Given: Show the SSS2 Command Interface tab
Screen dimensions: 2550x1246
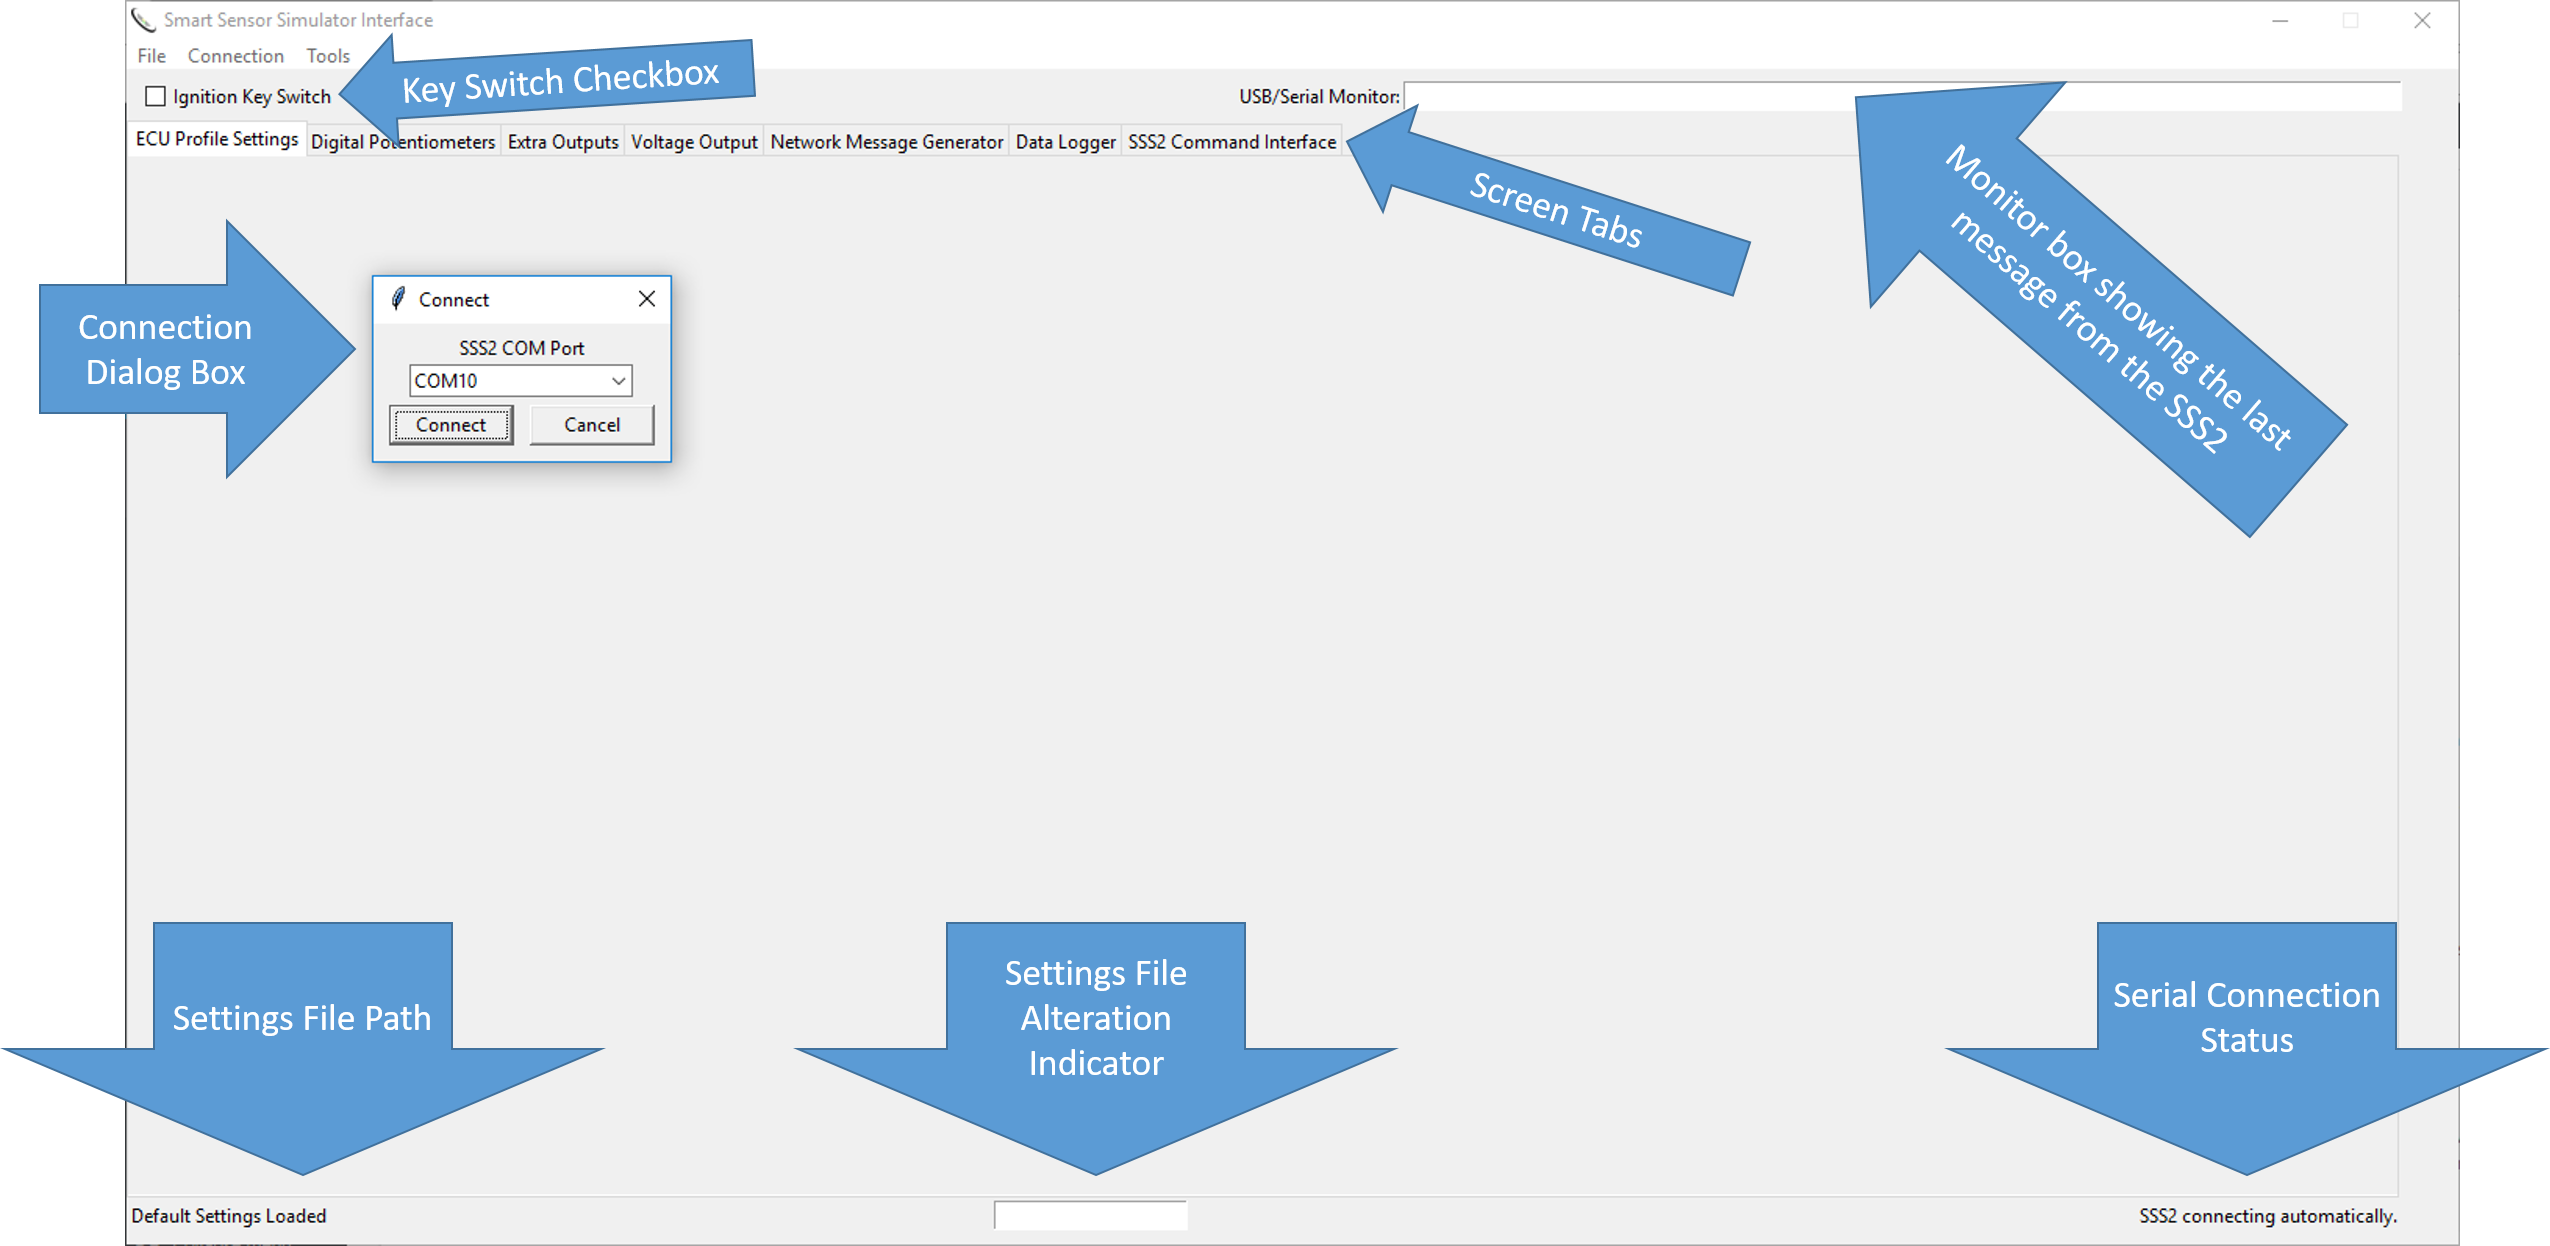Looking at the screenshot, I should [1232, 142].
